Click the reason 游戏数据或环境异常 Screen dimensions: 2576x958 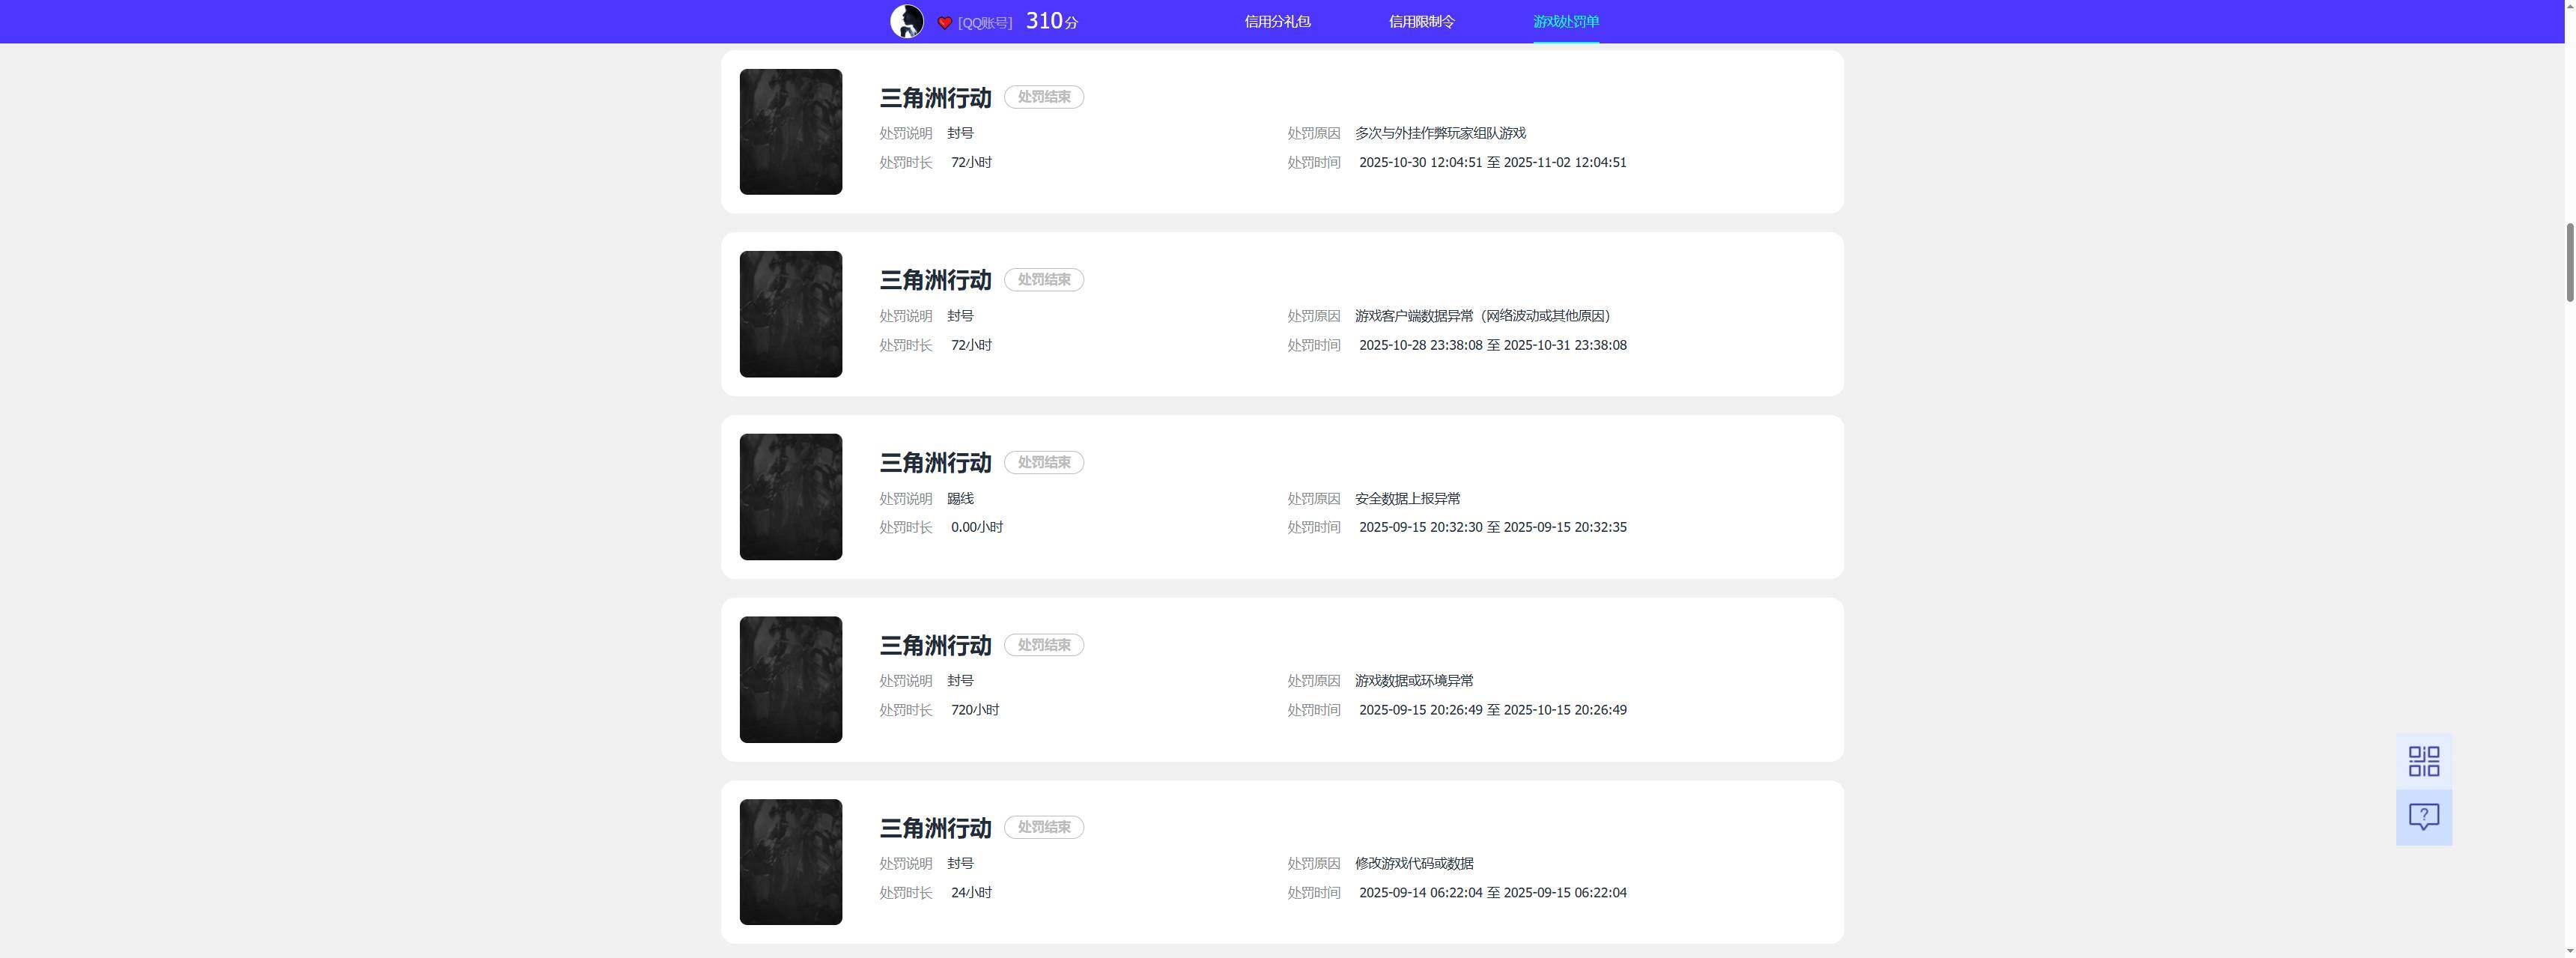1414,681
